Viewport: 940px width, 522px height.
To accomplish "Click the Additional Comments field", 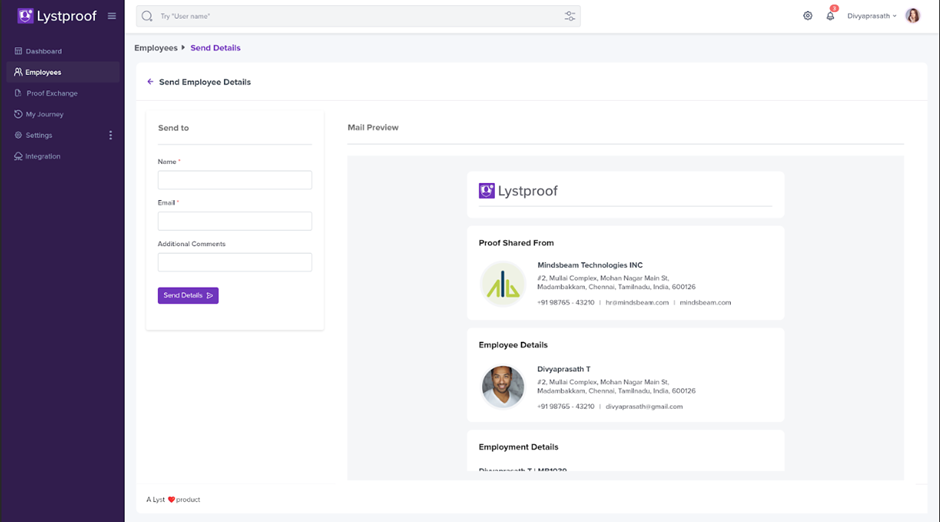I will tap(234, 262).
